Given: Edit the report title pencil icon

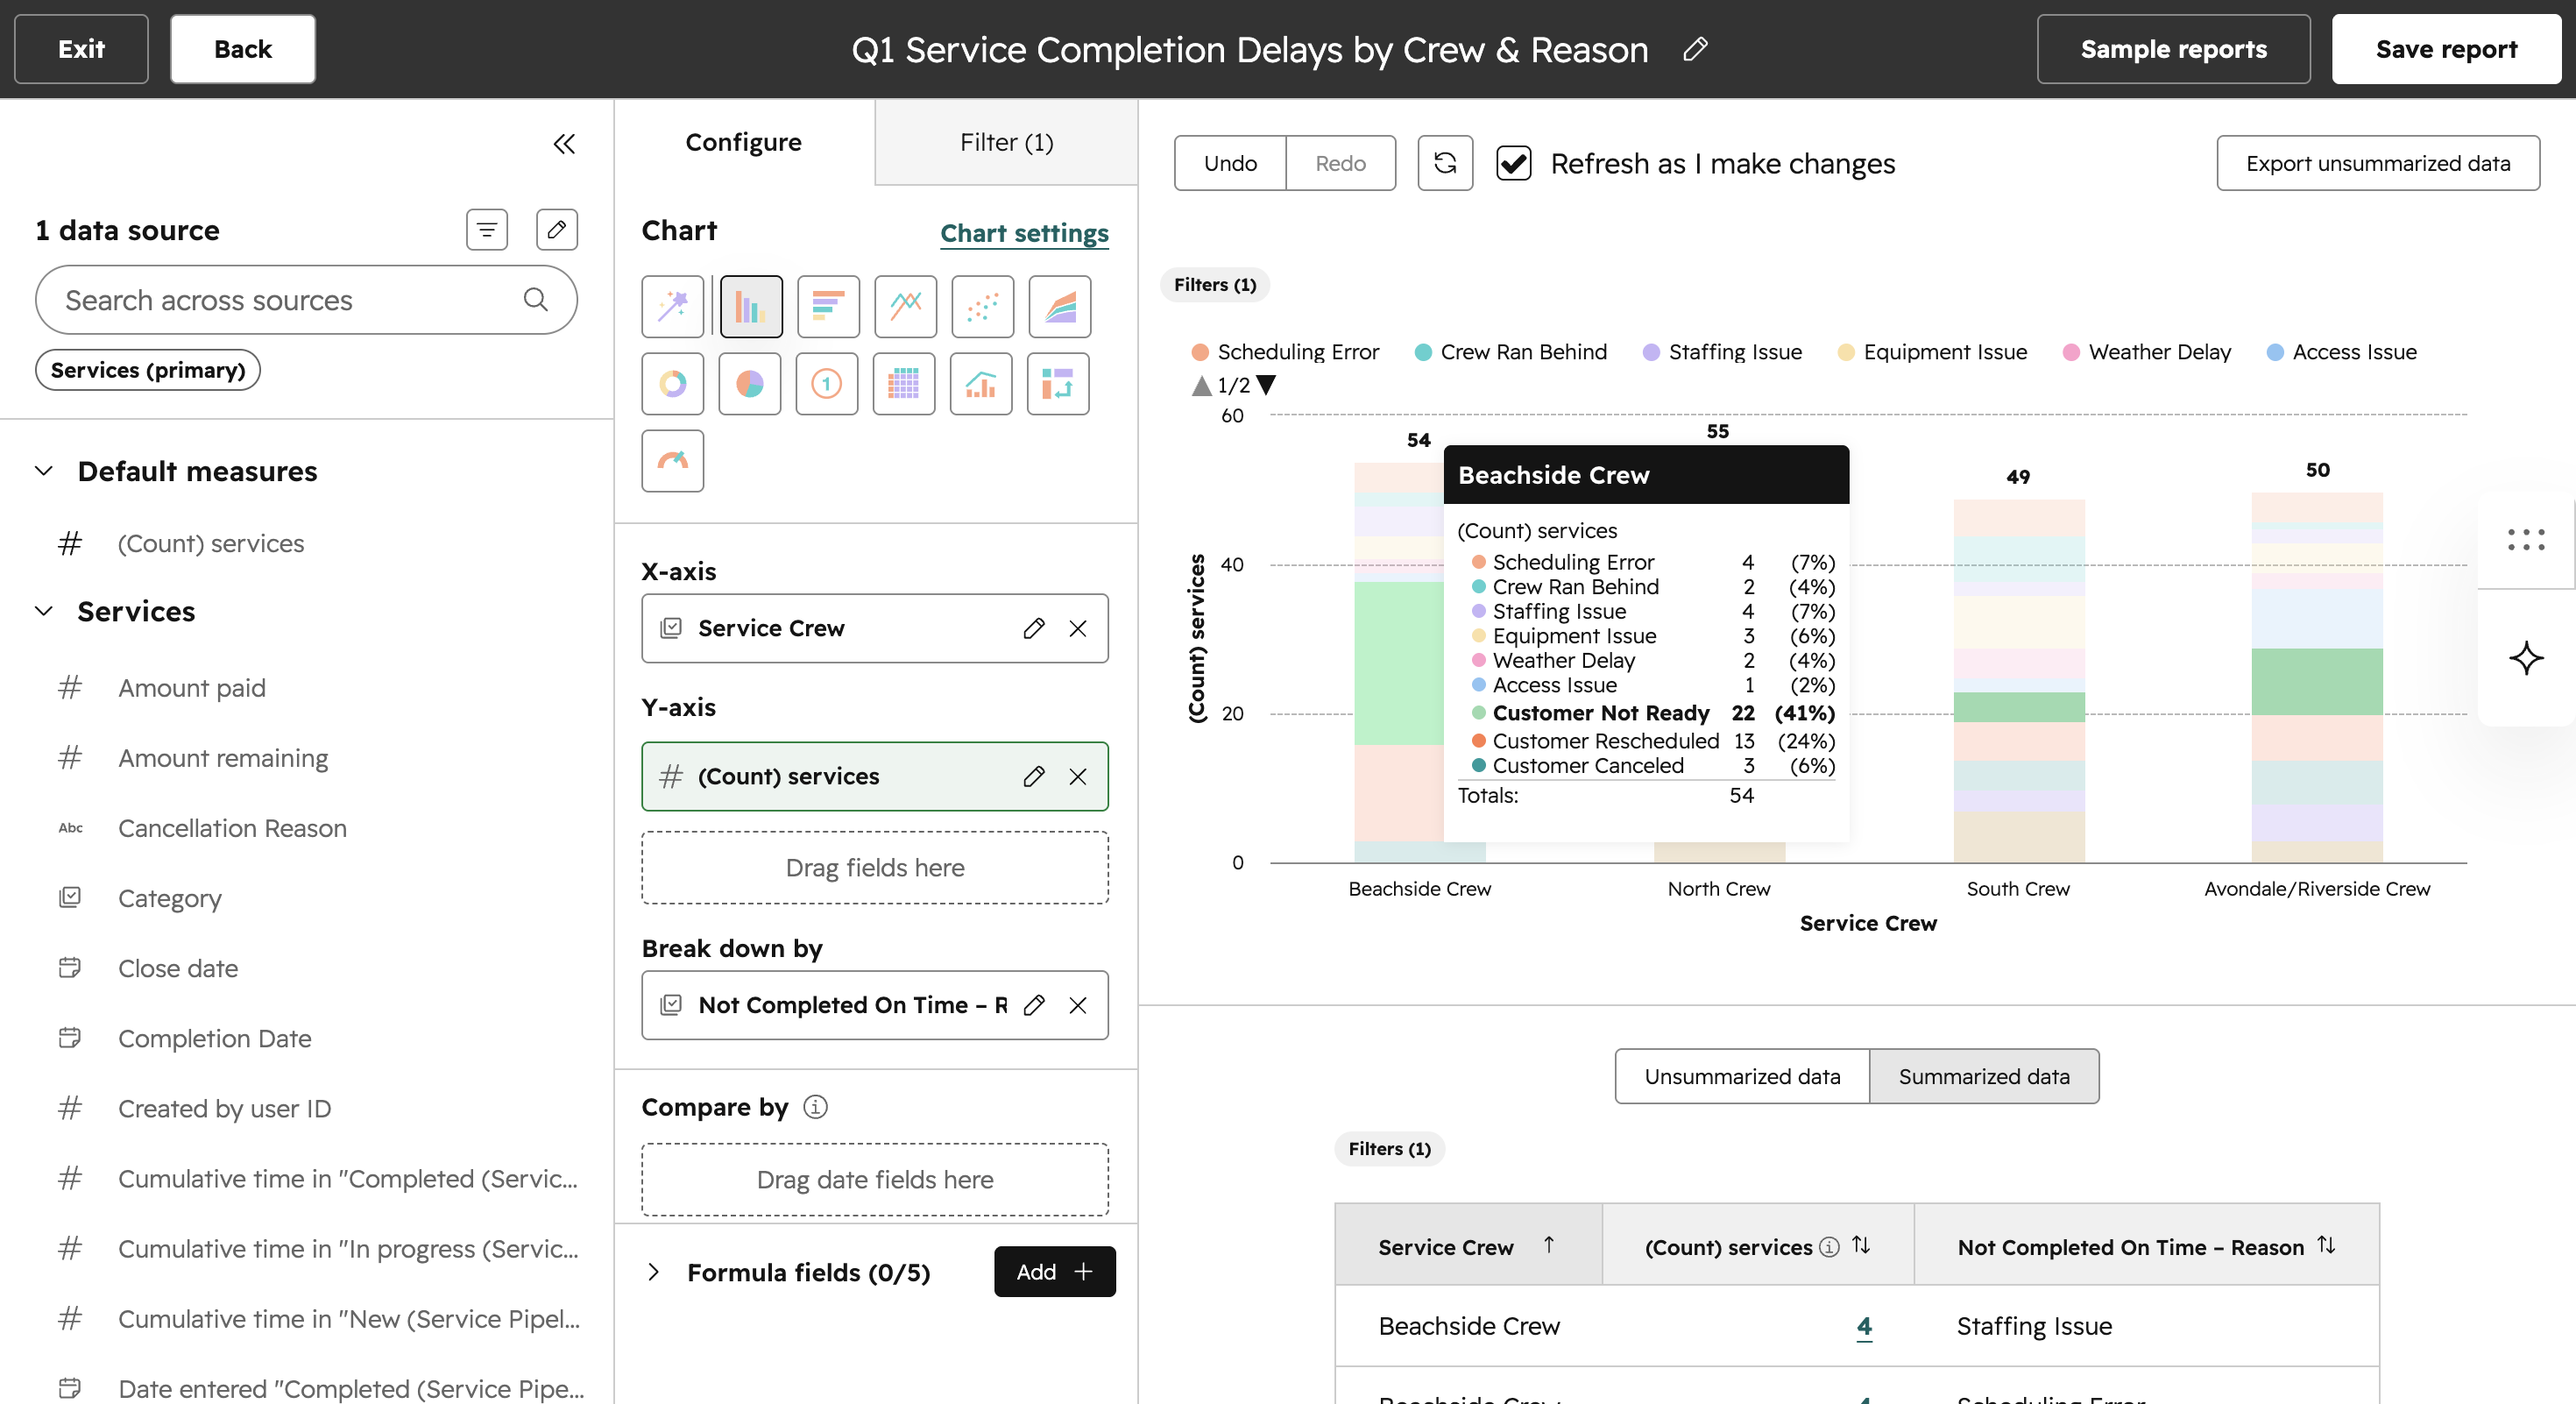Looking at the screenshot, I should (1695, 49).
